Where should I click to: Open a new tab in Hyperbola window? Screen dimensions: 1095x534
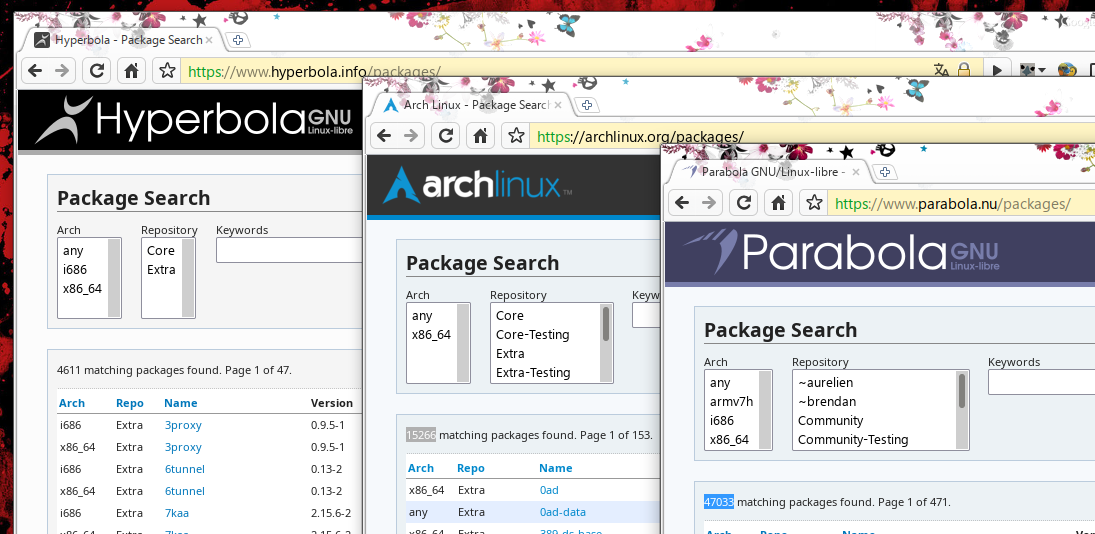point(238,40)
